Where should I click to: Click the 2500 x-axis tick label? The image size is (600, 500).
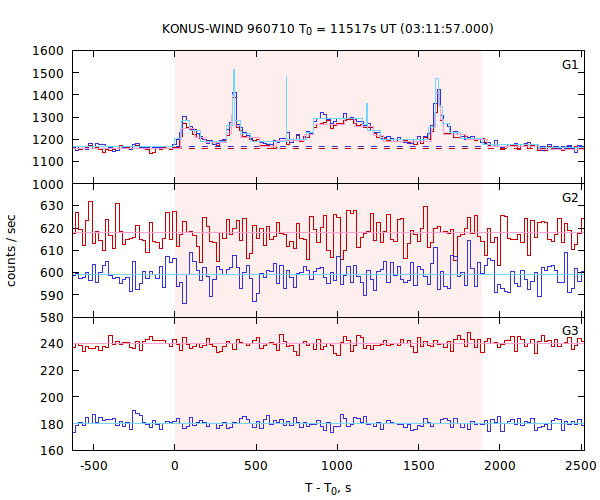coord(581,466)
